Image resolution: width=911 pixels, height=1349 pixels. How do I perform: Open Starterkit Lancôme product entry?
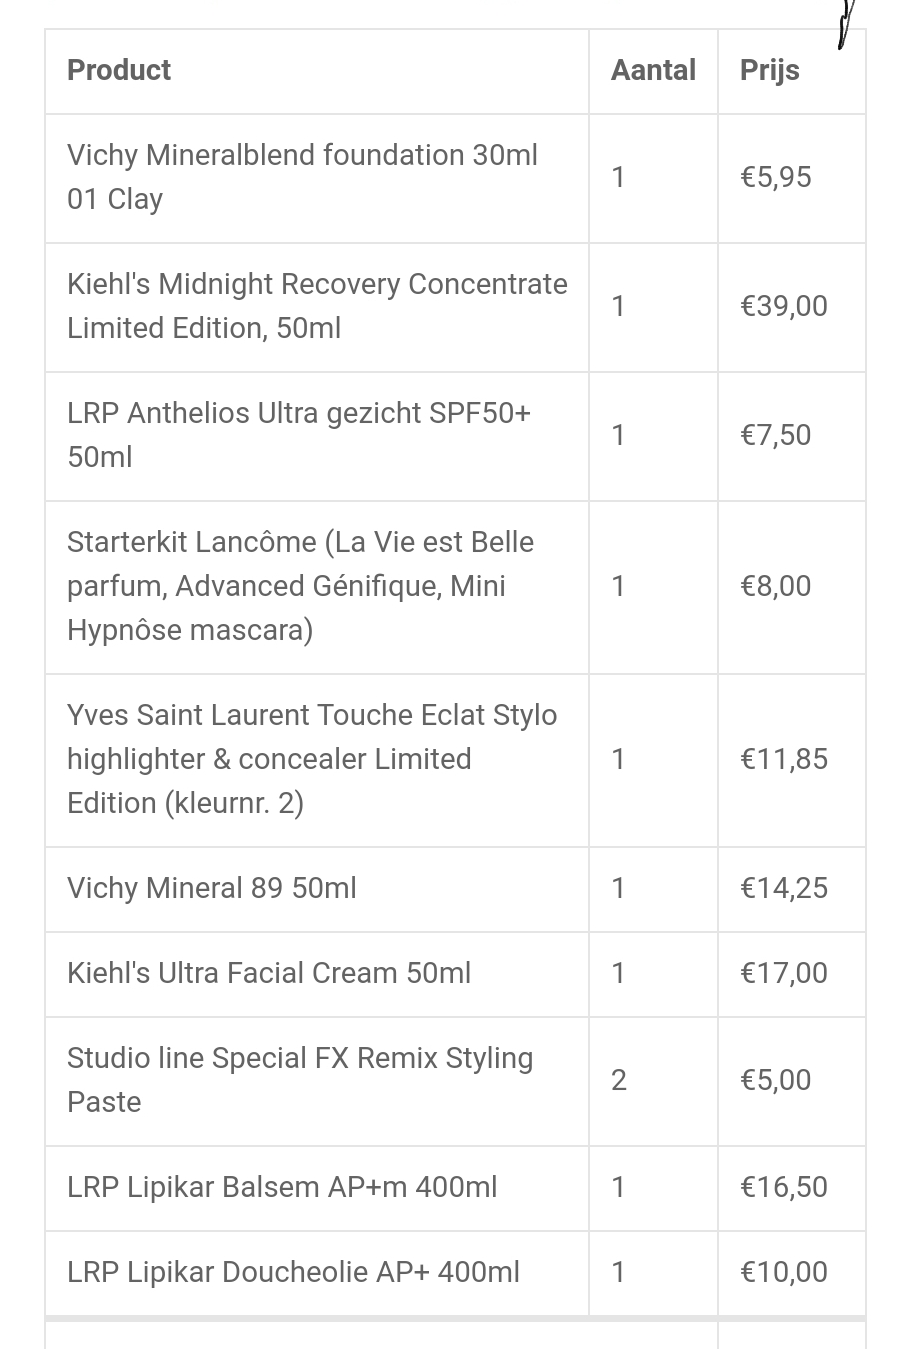300,586
